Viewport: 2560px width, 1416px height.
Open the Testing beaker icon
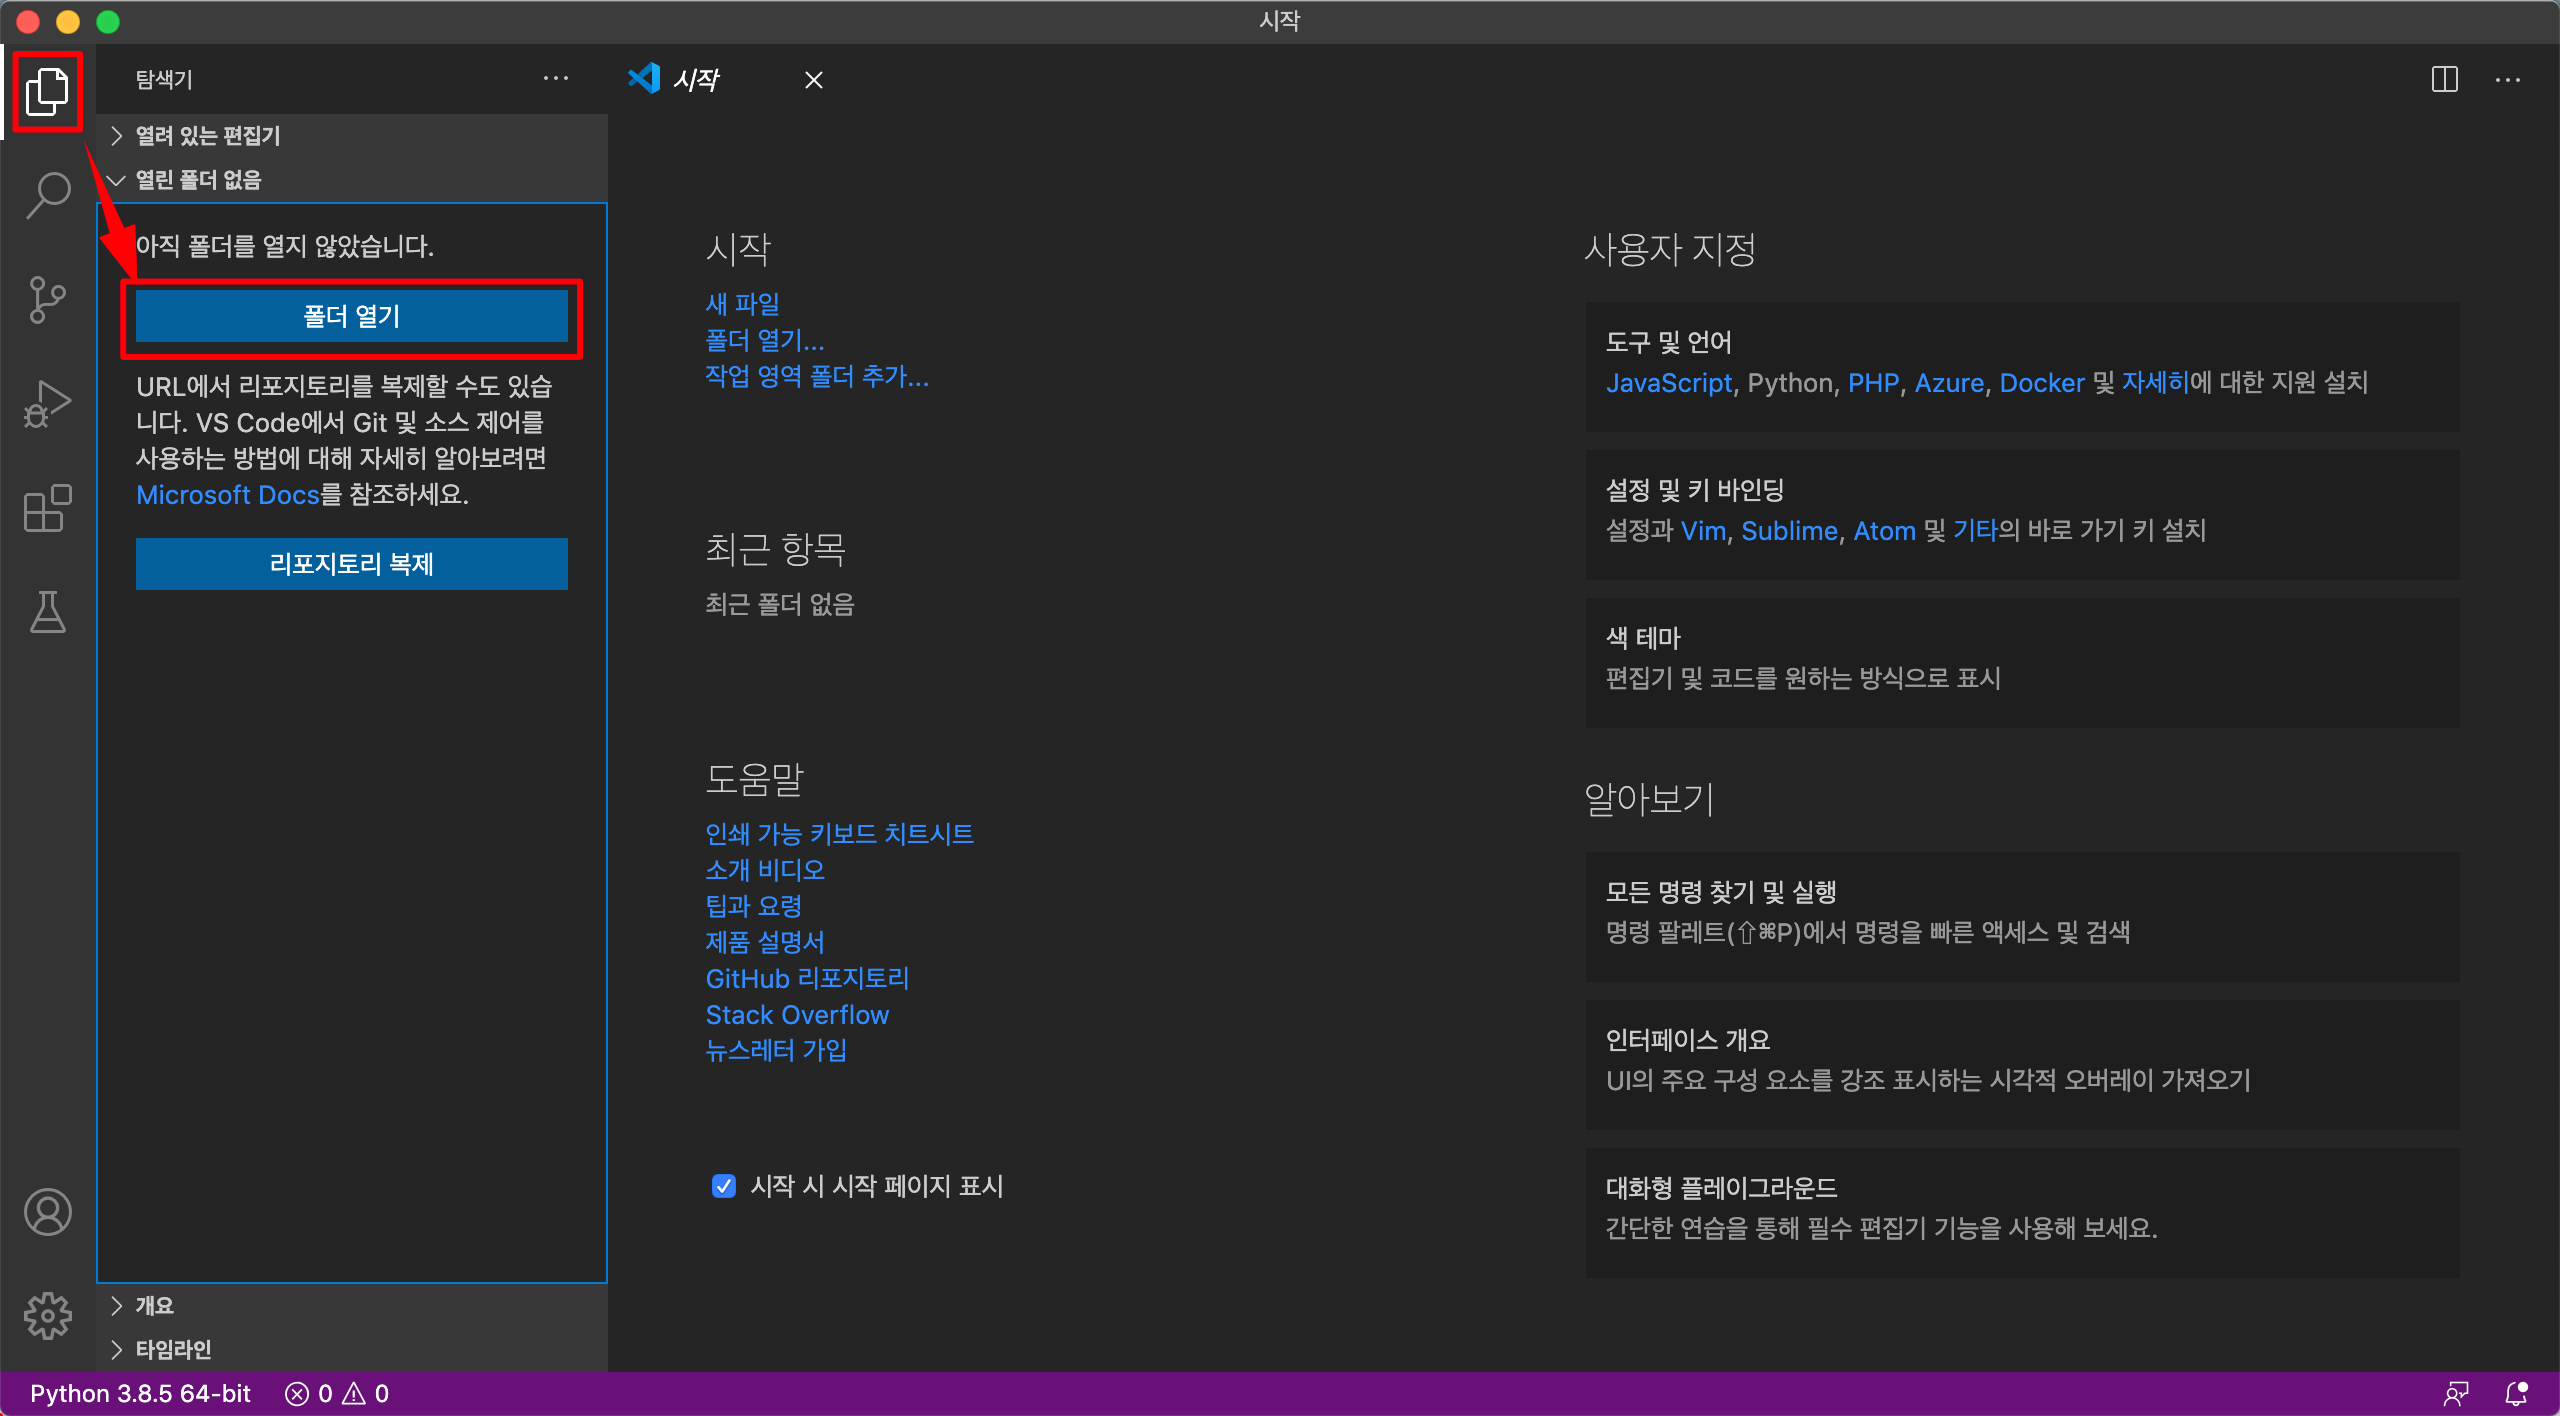click(47, 612)
